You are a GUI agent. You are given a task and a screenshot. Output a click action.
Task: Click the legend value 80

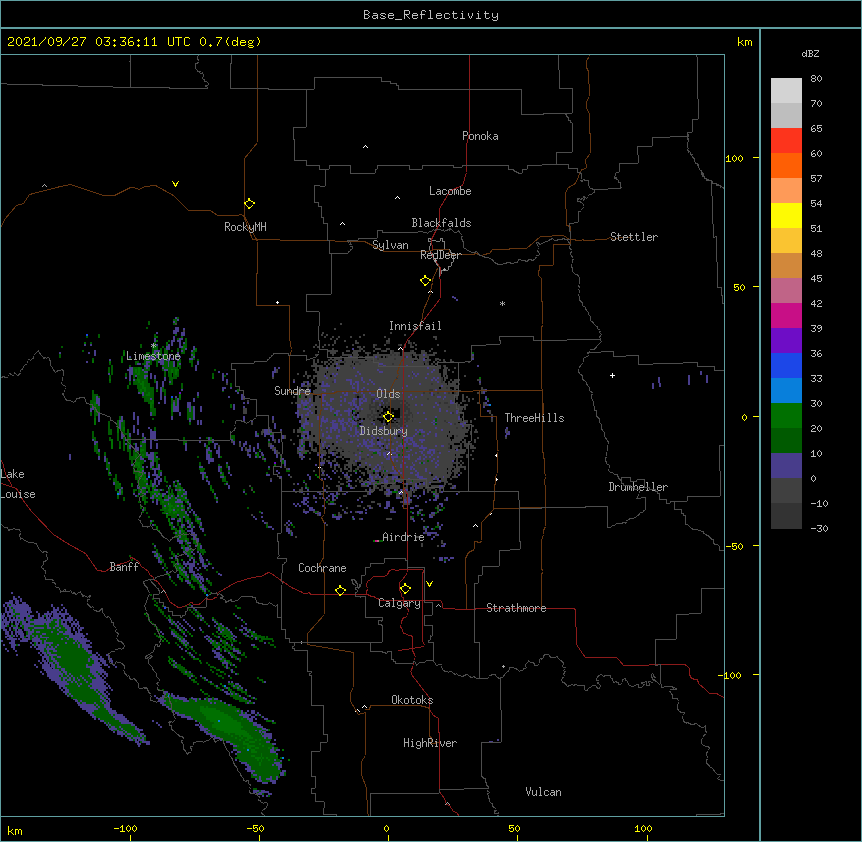pos(816,79)
